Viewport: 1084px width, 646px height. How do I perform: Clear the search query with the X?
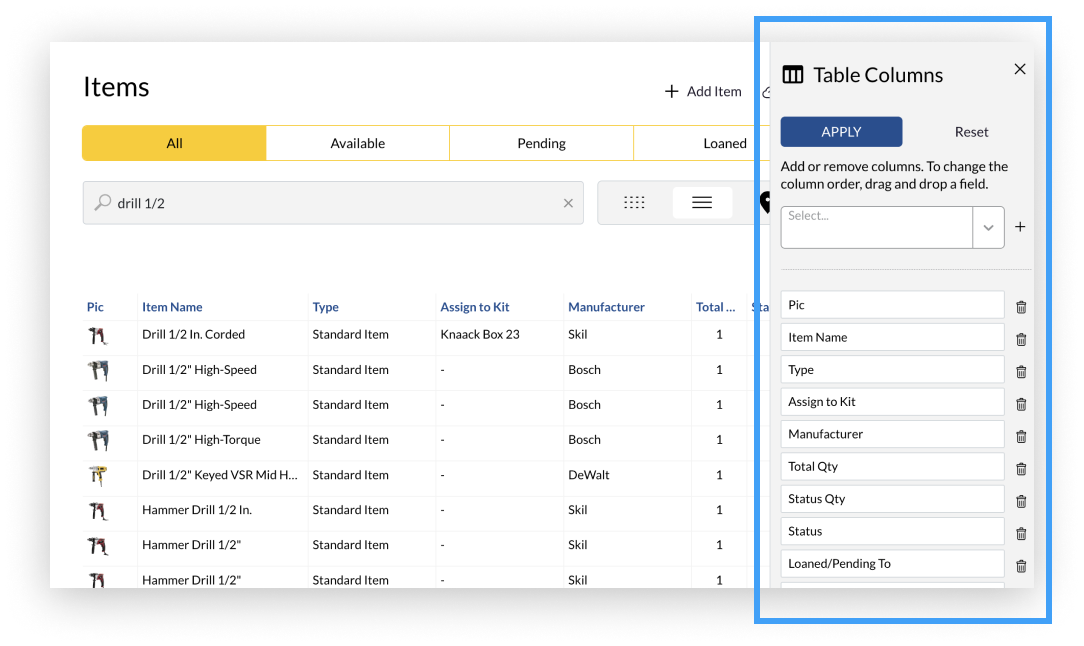point(568,202)
